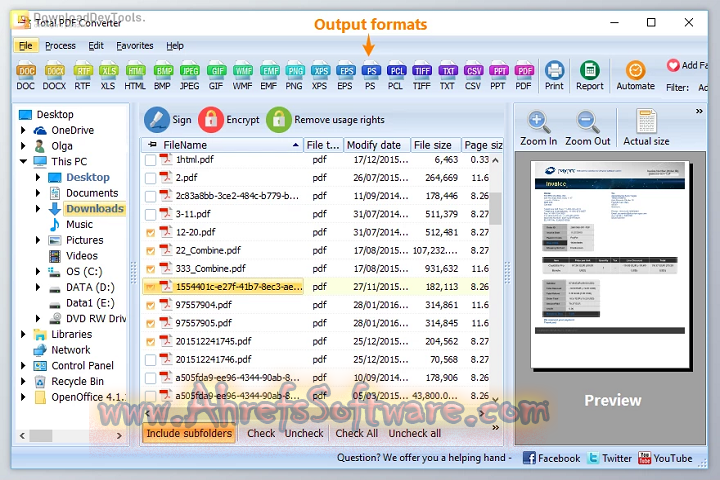Zoom In on the preview
The width and height of the screenshot is (720, 480).
click(x=538, y=128)
